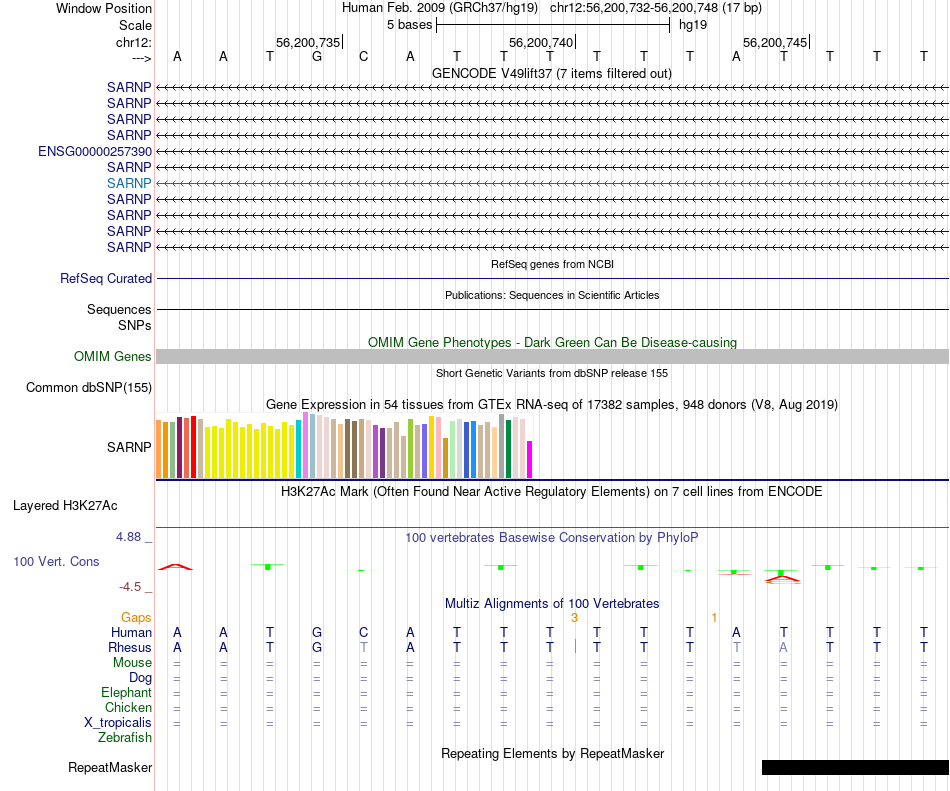Click the position marker 56,200,745
The width and height of the screenshot is (950, 791).
pos(775,42)
